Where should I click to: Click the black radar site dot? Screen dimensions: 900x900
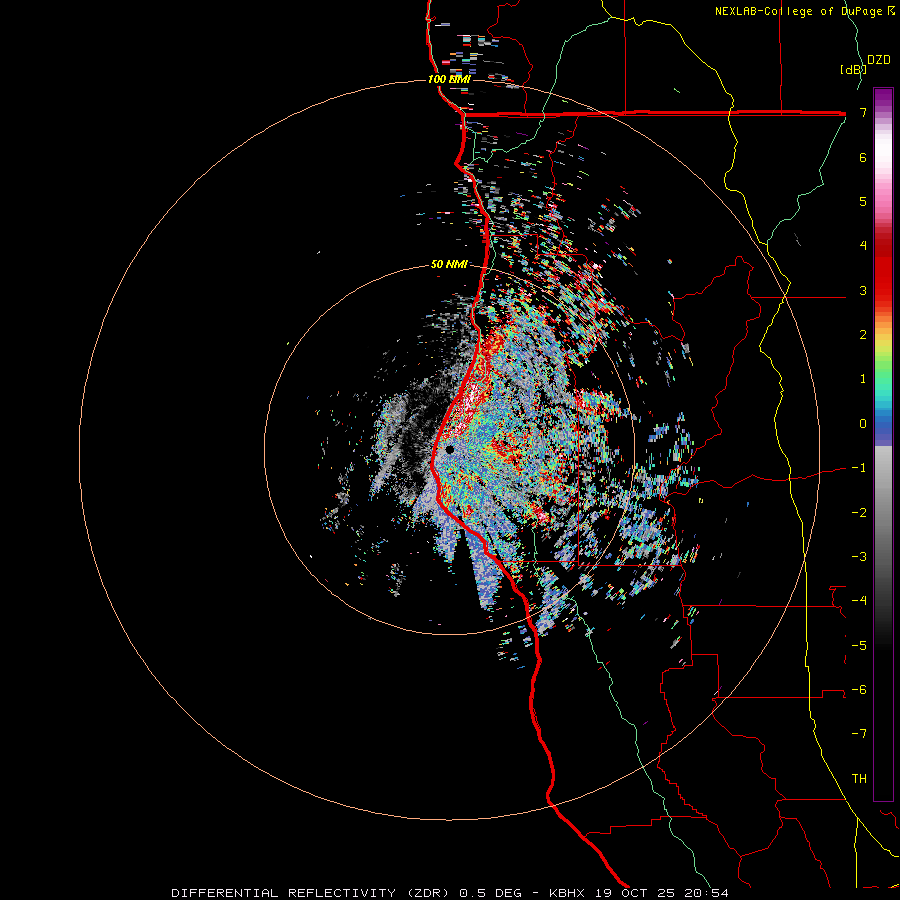pyautogui.click(x=449, y=449)
